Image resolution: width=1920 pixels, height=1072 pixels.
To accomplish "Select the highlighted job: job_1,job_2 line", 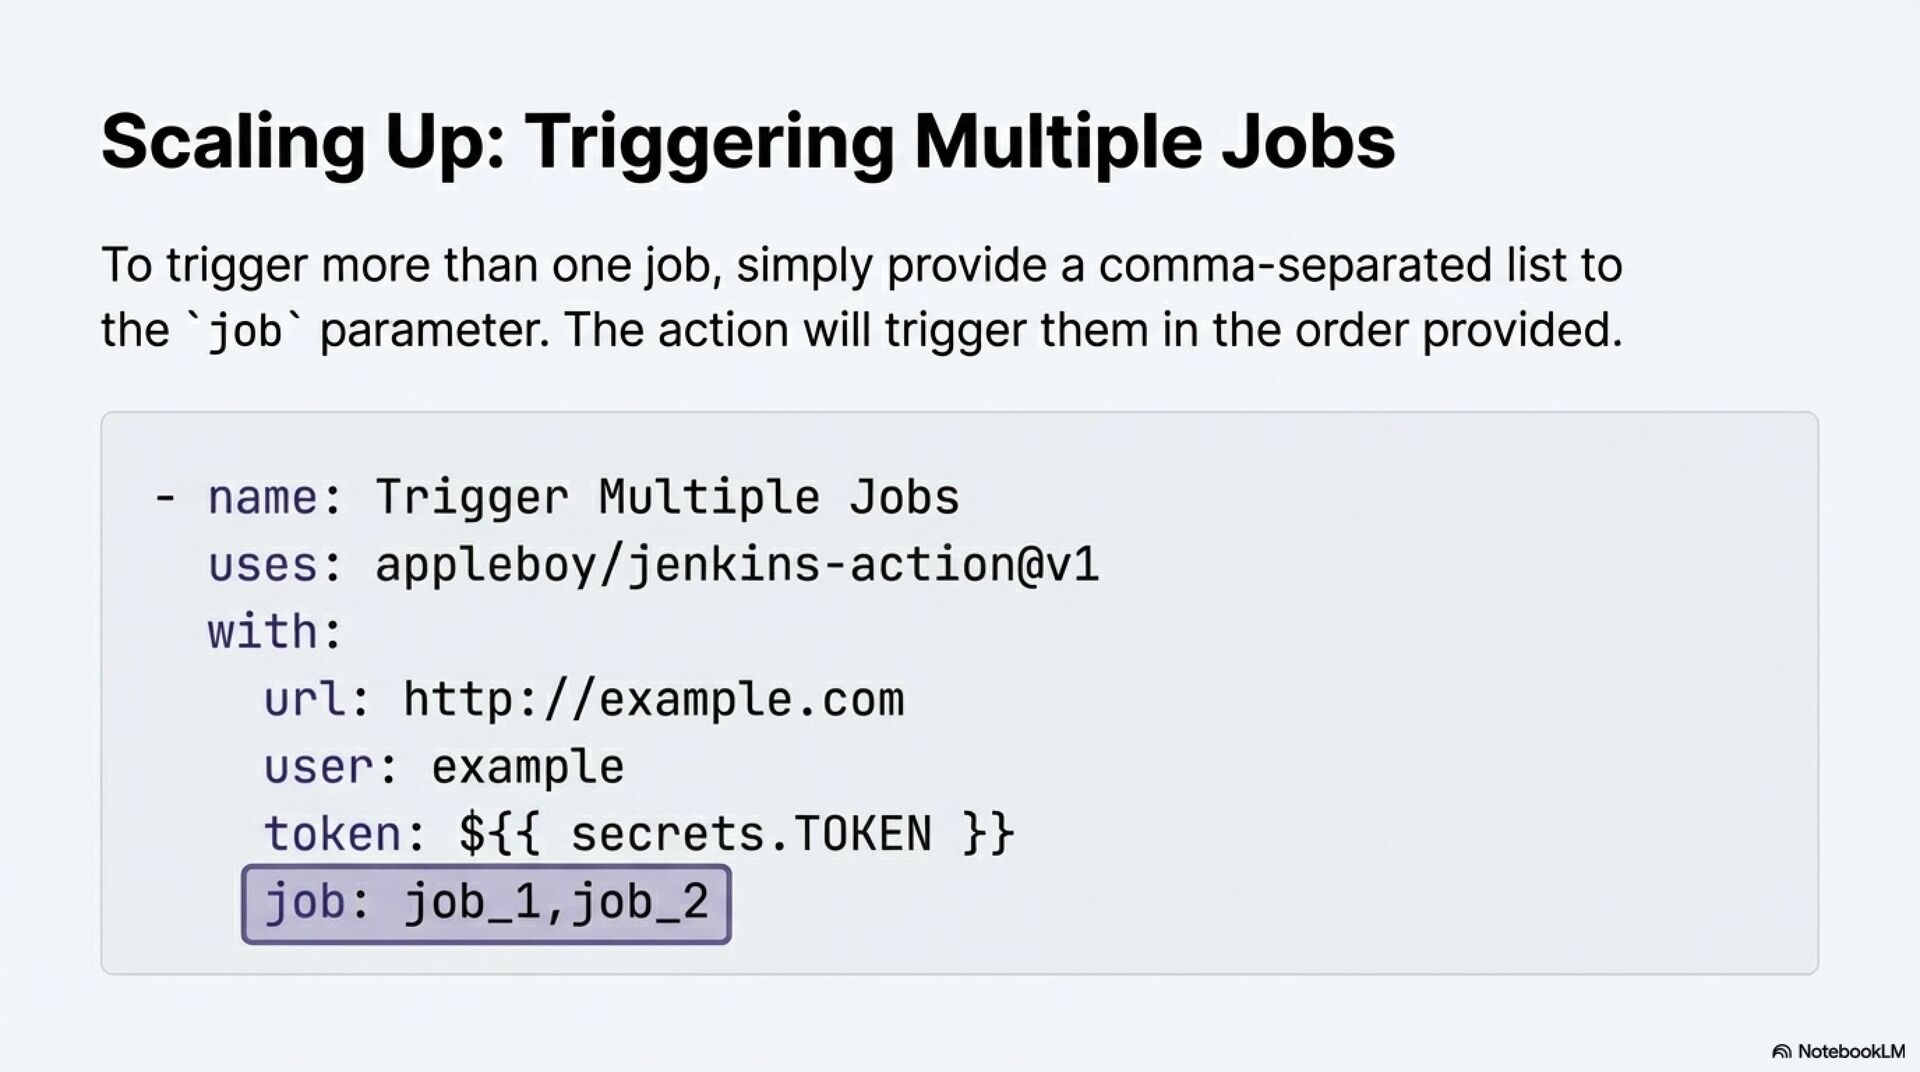I will click(x=486, y=904).
